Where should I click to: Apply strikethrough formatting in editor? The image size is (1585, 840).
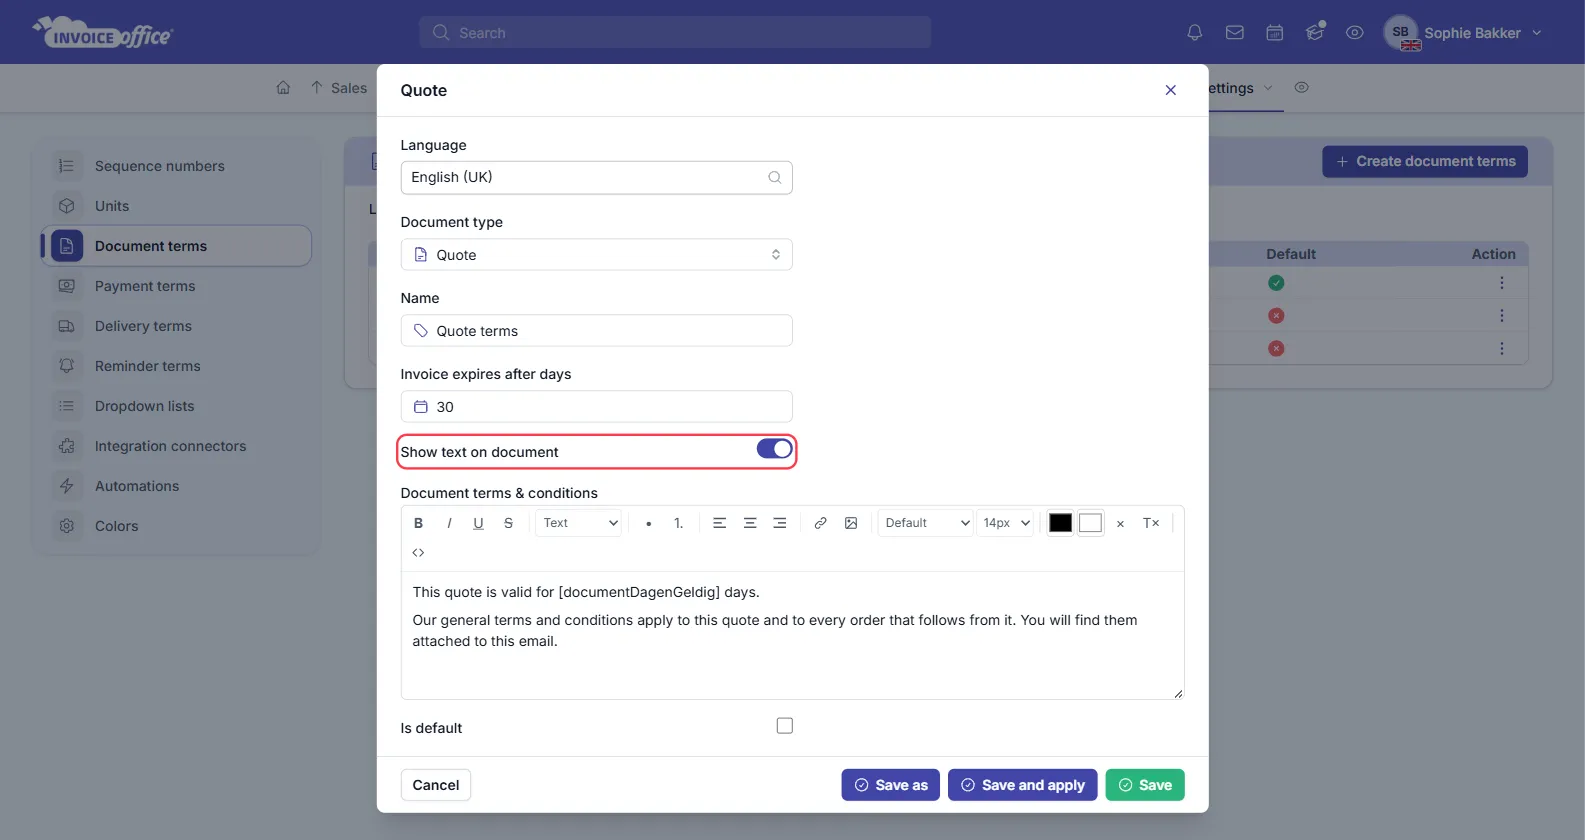pyautogui.click(x=508, y=523)
